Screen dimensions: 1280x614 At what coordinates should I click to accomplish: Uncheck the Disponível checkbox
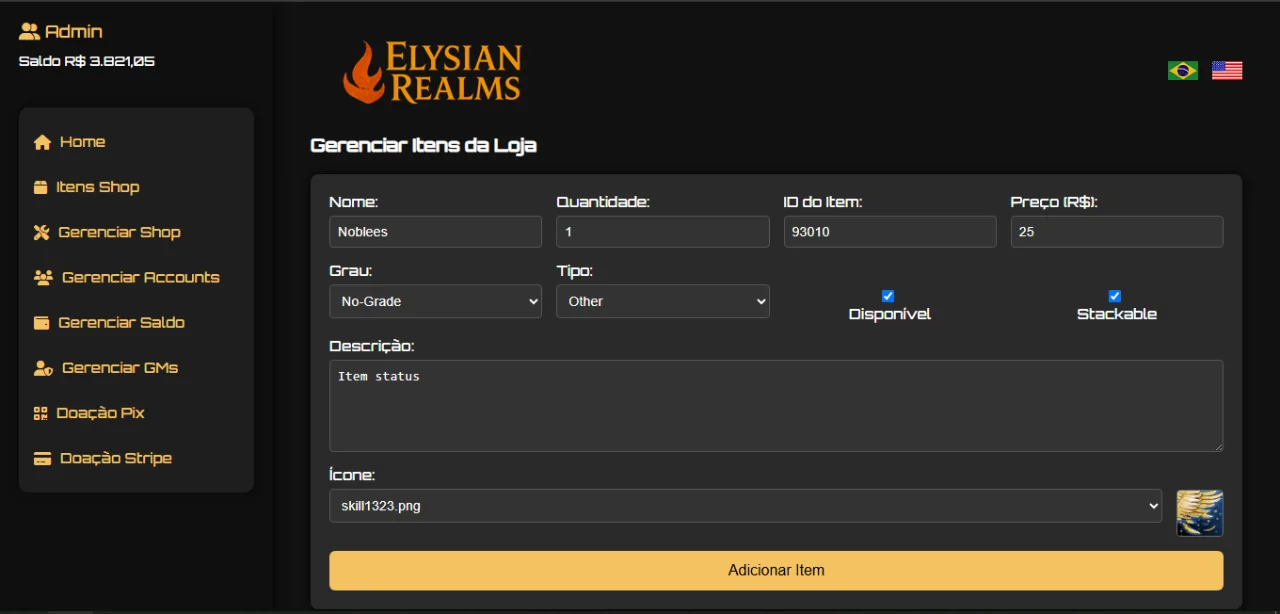888,296
